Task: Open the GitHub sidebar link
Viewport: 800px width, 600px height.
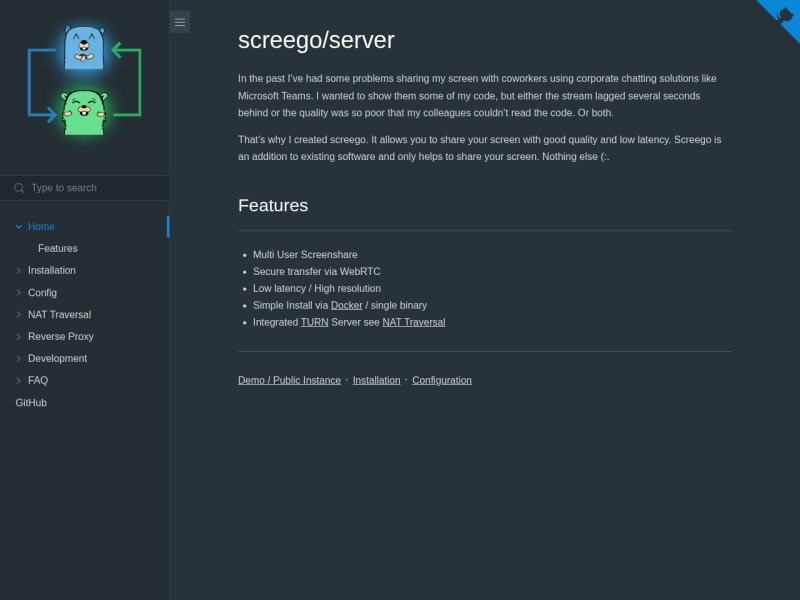Action: [31, 403]
